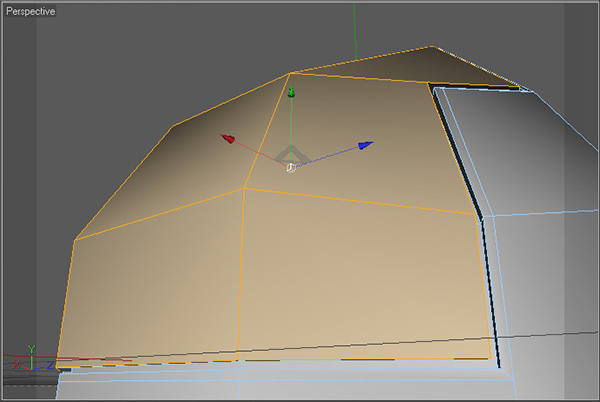Click the central vertex where four faces meet
The image size is (600, 402).
click(246, 187)
